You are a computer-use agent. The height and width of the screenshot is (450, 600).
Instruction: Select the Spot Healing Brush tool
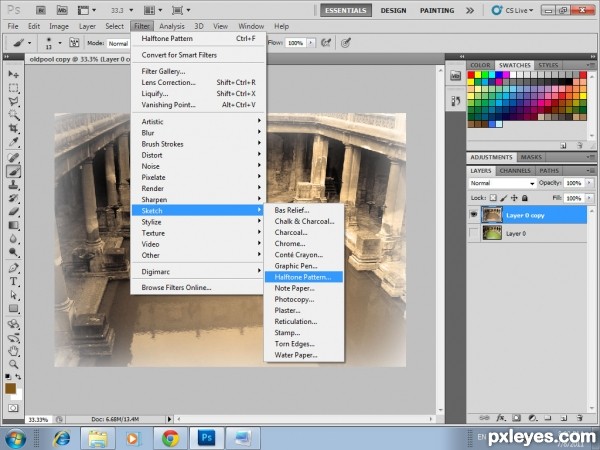(x=13, y=158)
